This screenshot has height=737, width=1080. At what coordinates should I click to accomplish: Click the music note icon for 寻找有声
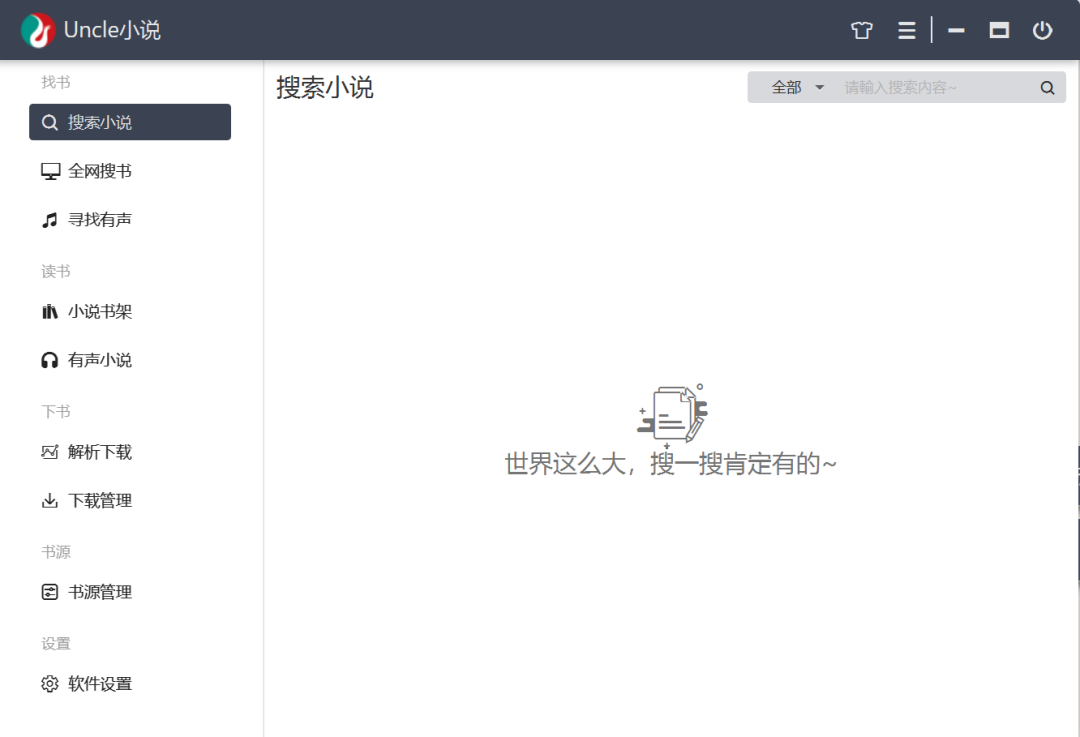[x=50, y=219]
